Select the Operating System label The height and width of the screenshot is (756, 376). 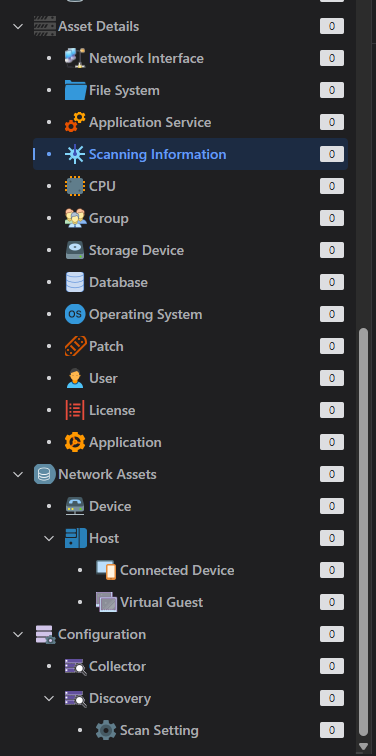click(146, 314)
